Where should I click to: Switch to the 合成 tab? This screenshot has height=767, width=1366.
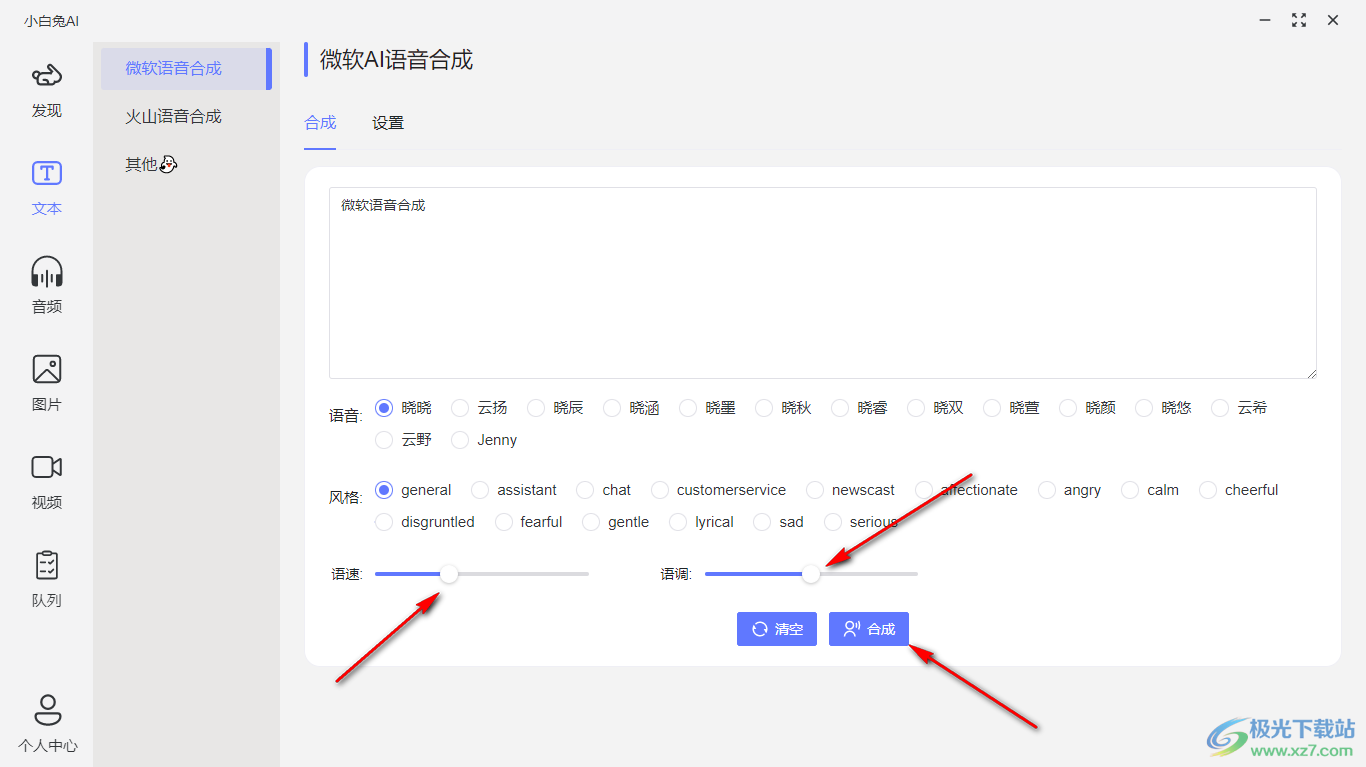[x=320, y=123]
